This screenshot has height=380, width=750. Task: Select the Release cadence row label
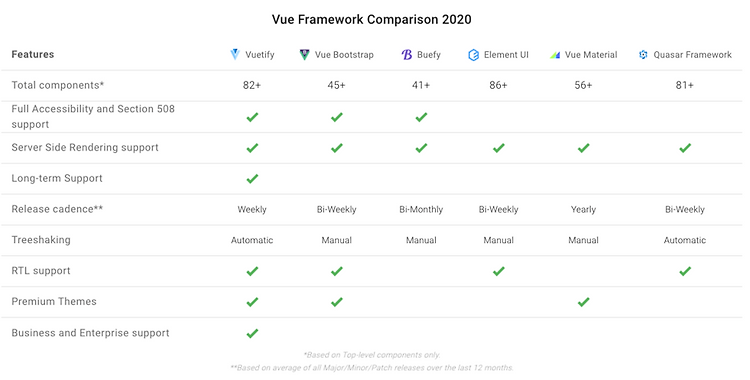(57, 209)
